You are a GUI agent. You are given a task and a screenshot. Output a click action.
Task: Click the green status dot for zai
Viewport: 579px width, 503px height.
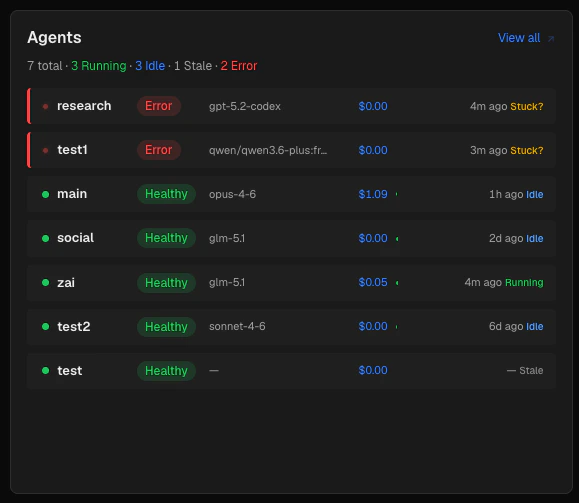(x=45, y=283)
